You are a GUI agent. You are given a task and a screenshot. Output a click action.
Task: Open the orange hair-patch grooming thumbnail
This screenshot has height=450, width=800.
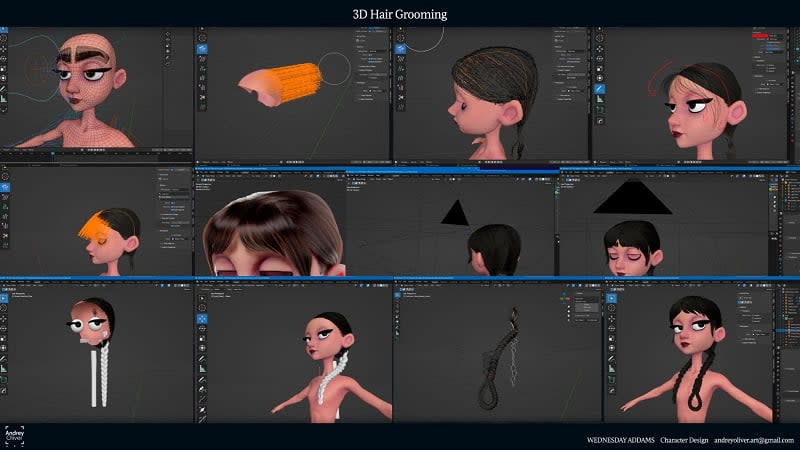(293, 94)
